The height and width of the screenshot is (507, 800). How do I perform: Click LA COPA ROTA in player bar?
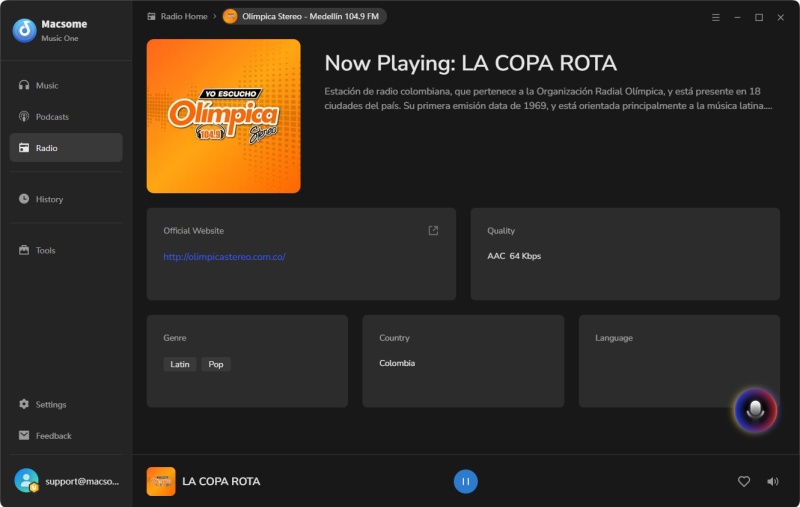pyautogui.click(x=221, y=481)
